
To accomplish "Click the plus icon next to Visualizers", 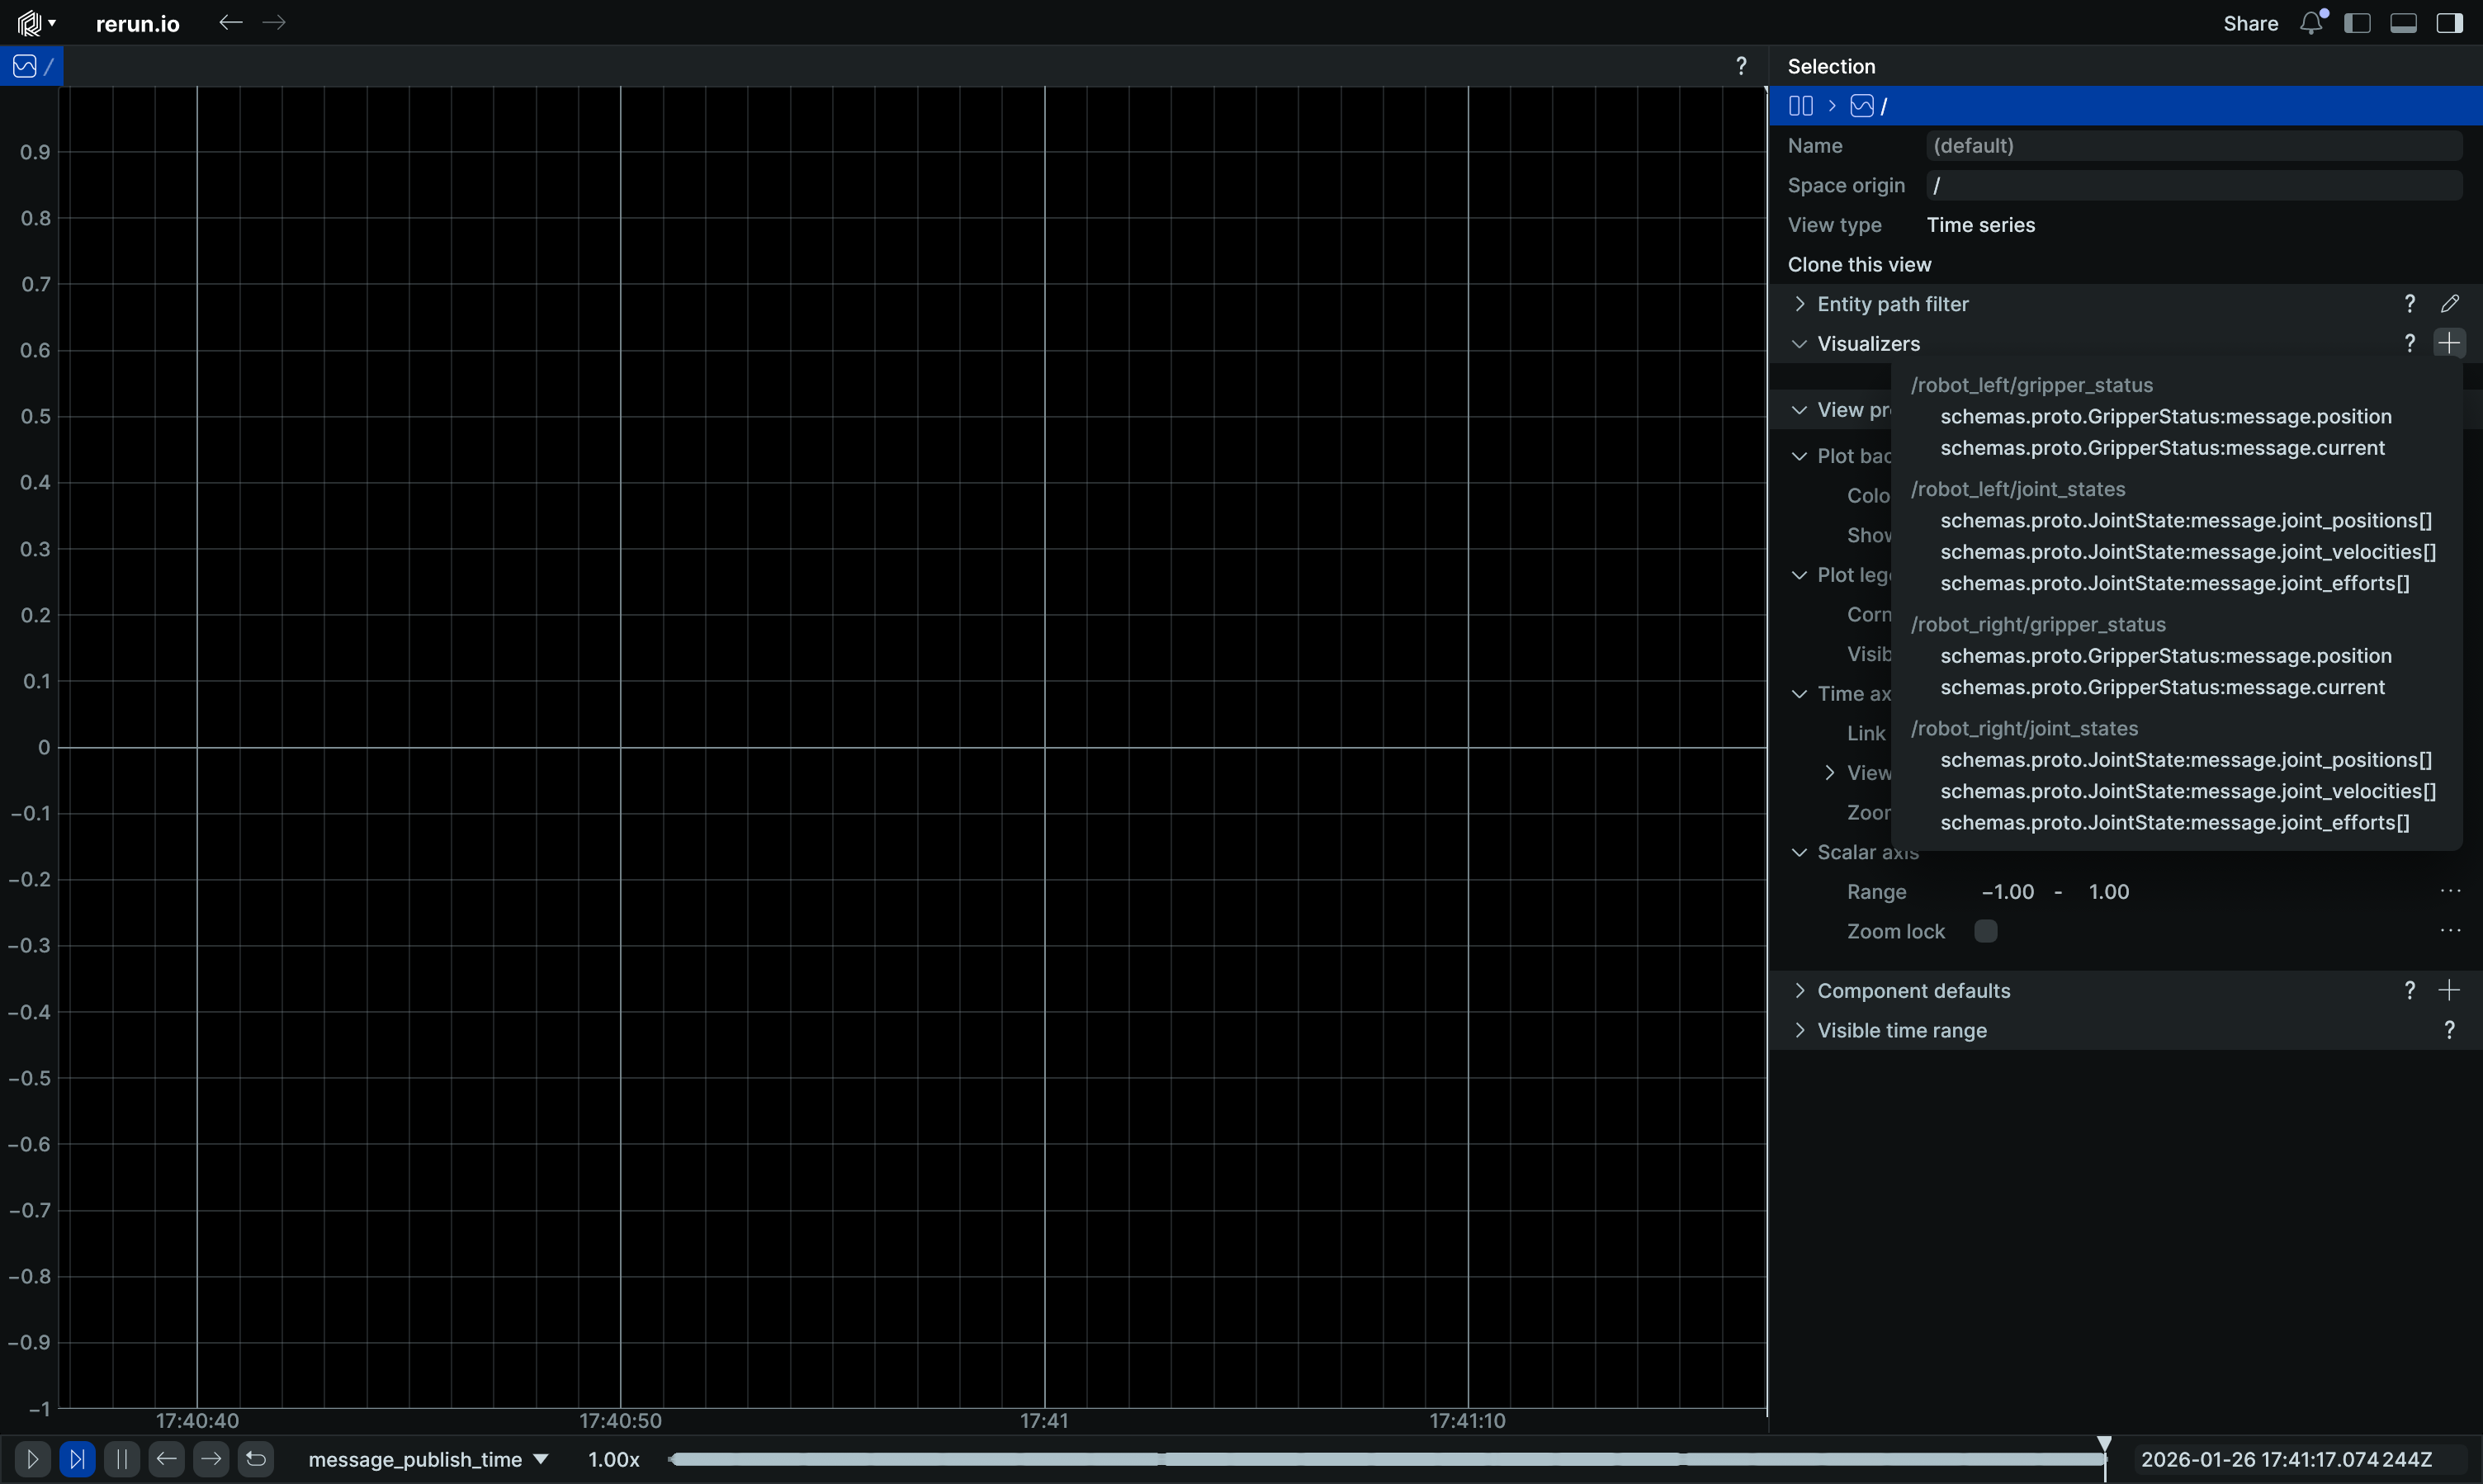I will [x=2449, y=343].
